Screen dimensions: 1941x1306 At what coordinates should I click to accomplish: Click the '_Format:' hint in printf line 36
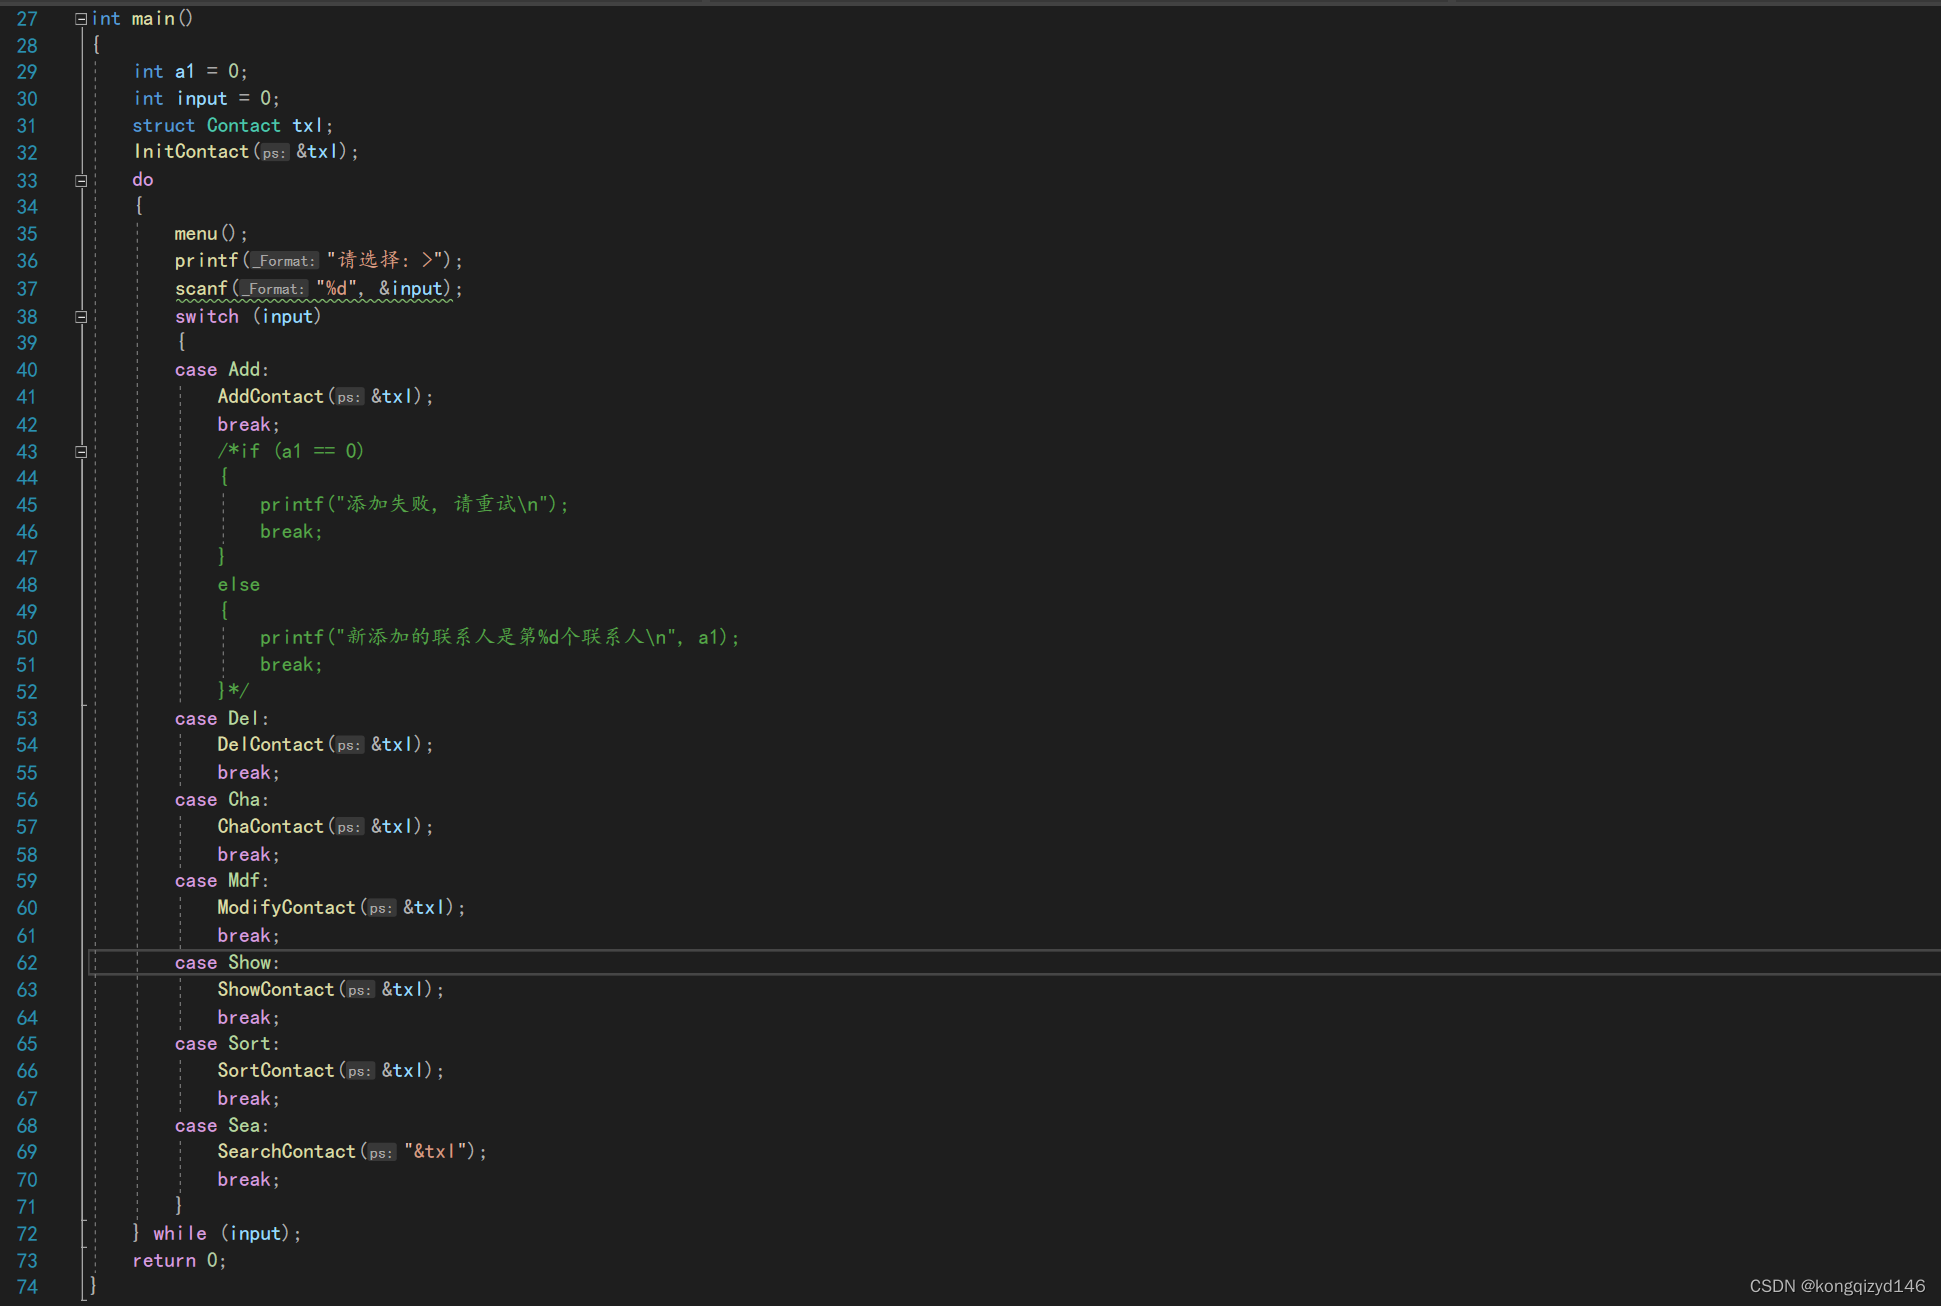click(x=284, y=261)
